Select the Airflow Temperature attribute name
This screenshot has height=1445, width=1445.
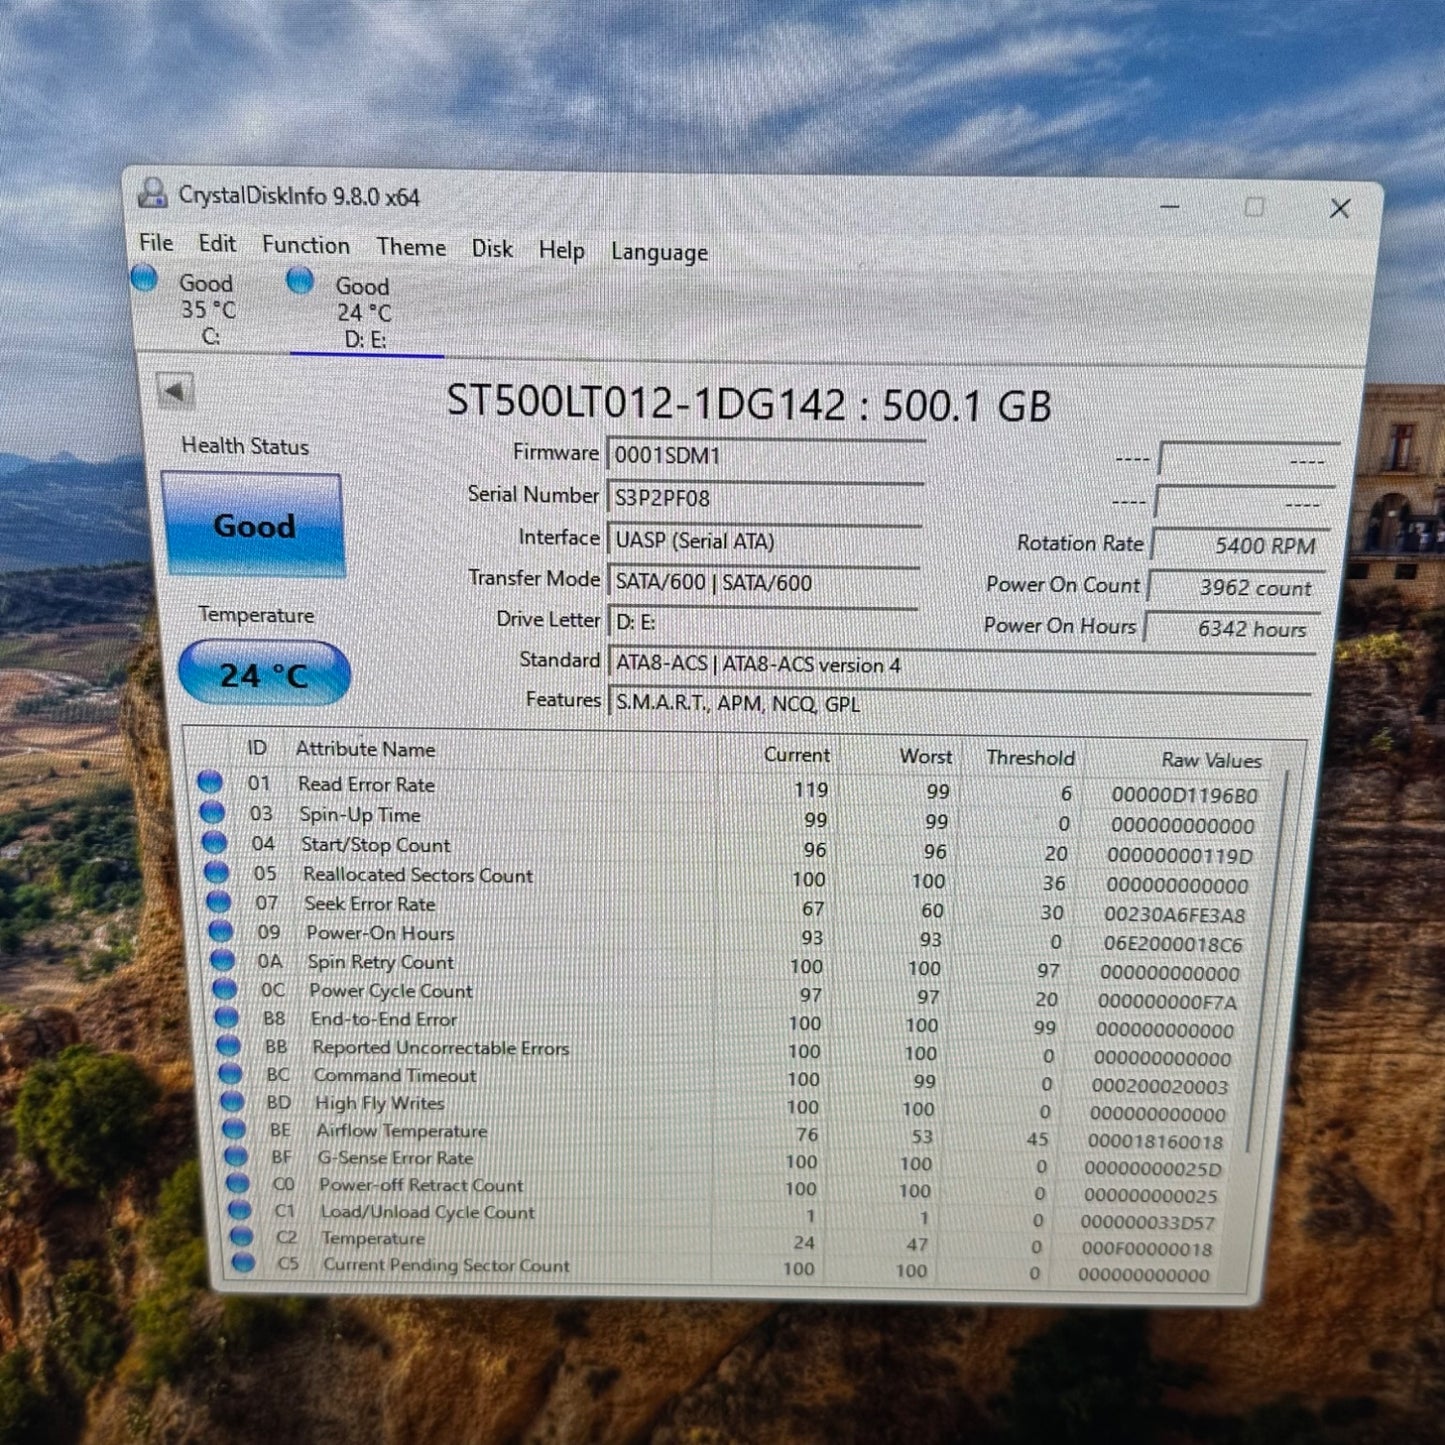[401, 1131]
